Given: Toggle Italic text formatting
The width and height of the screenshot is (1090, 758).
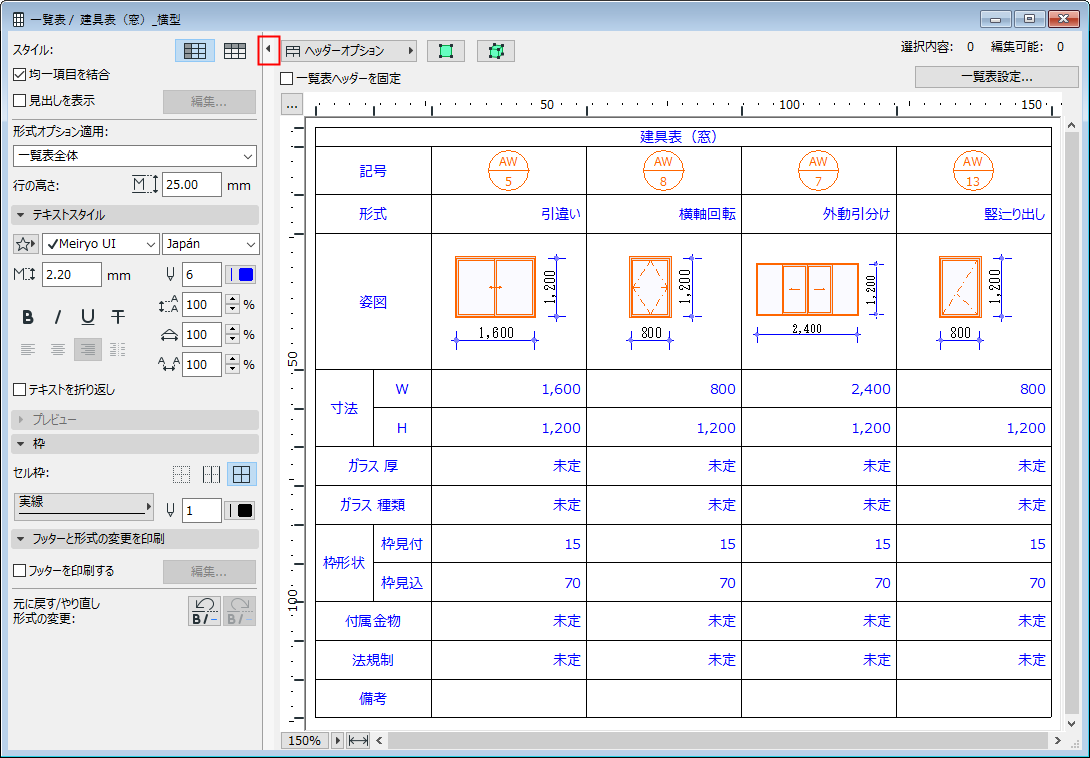Looking at the screenshot, I should coord(58,317).
